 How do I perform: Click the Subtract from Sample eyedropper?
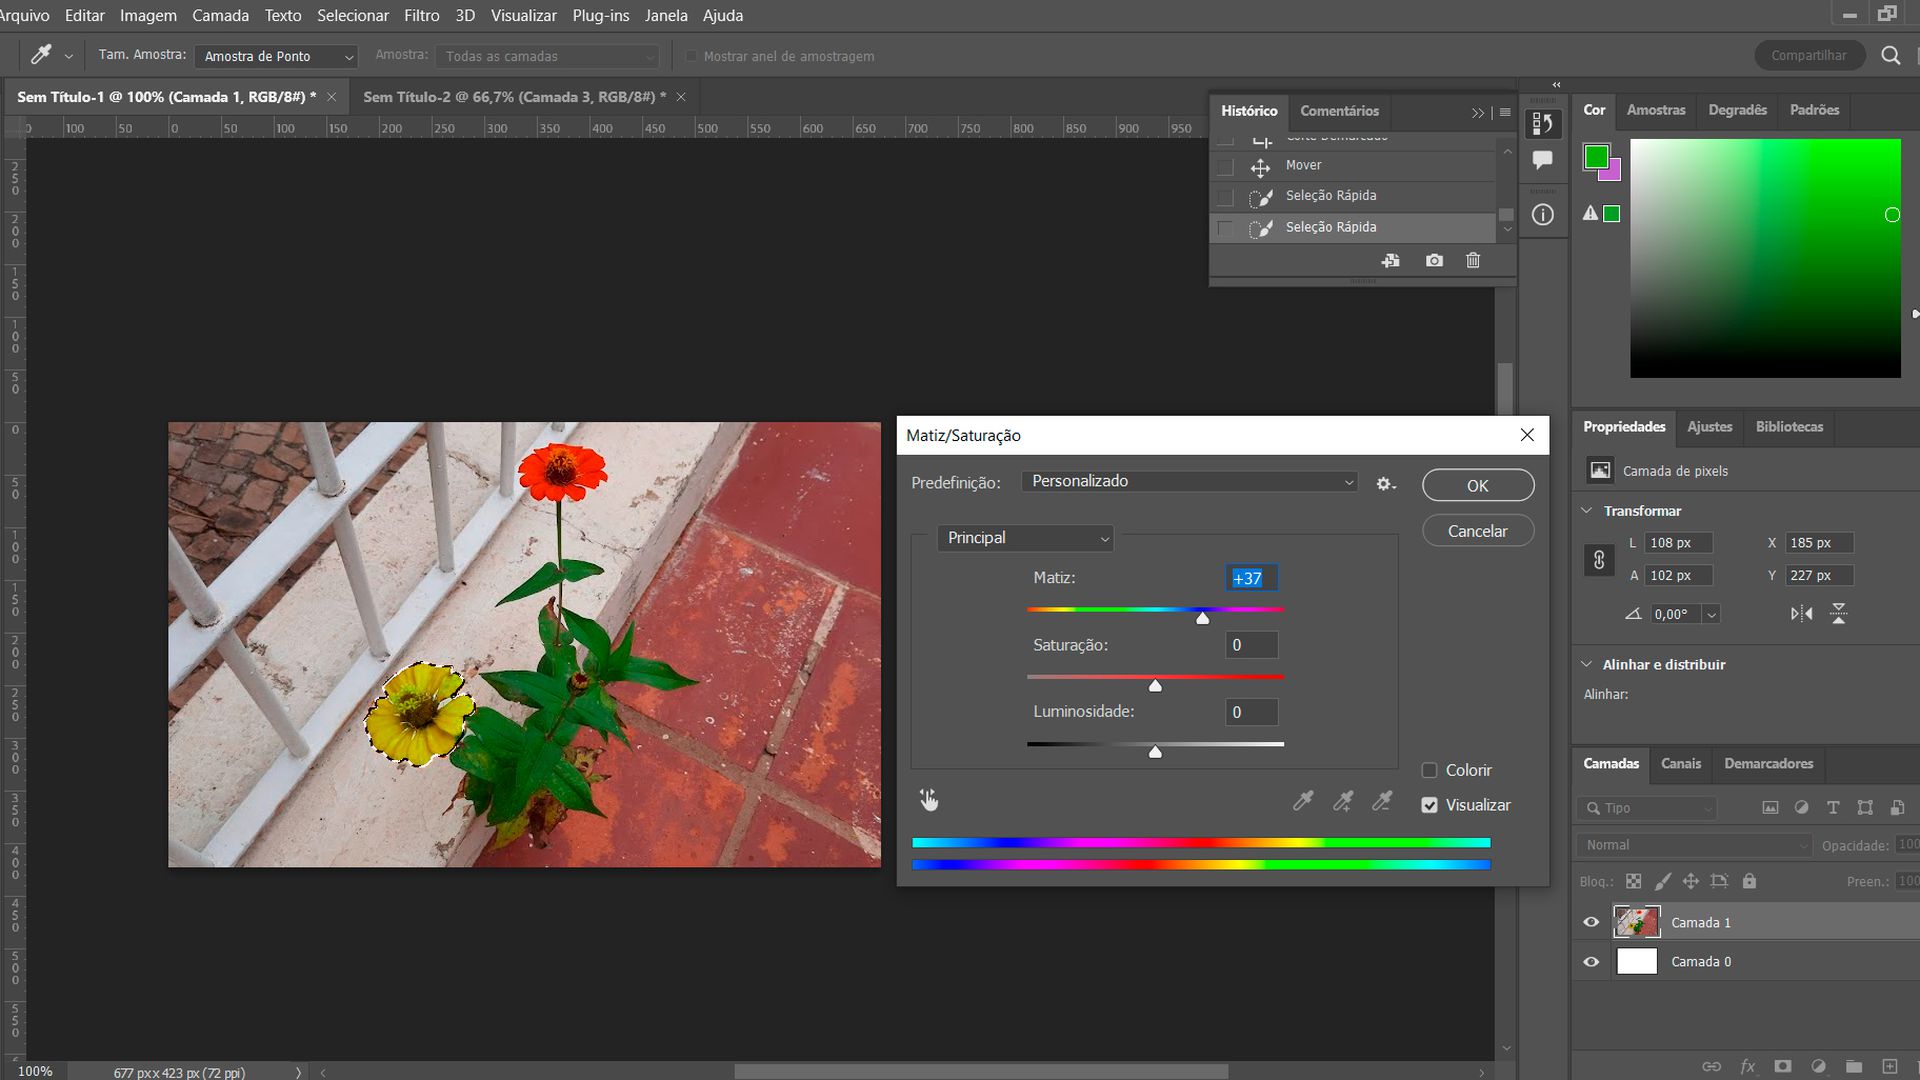1382,800
